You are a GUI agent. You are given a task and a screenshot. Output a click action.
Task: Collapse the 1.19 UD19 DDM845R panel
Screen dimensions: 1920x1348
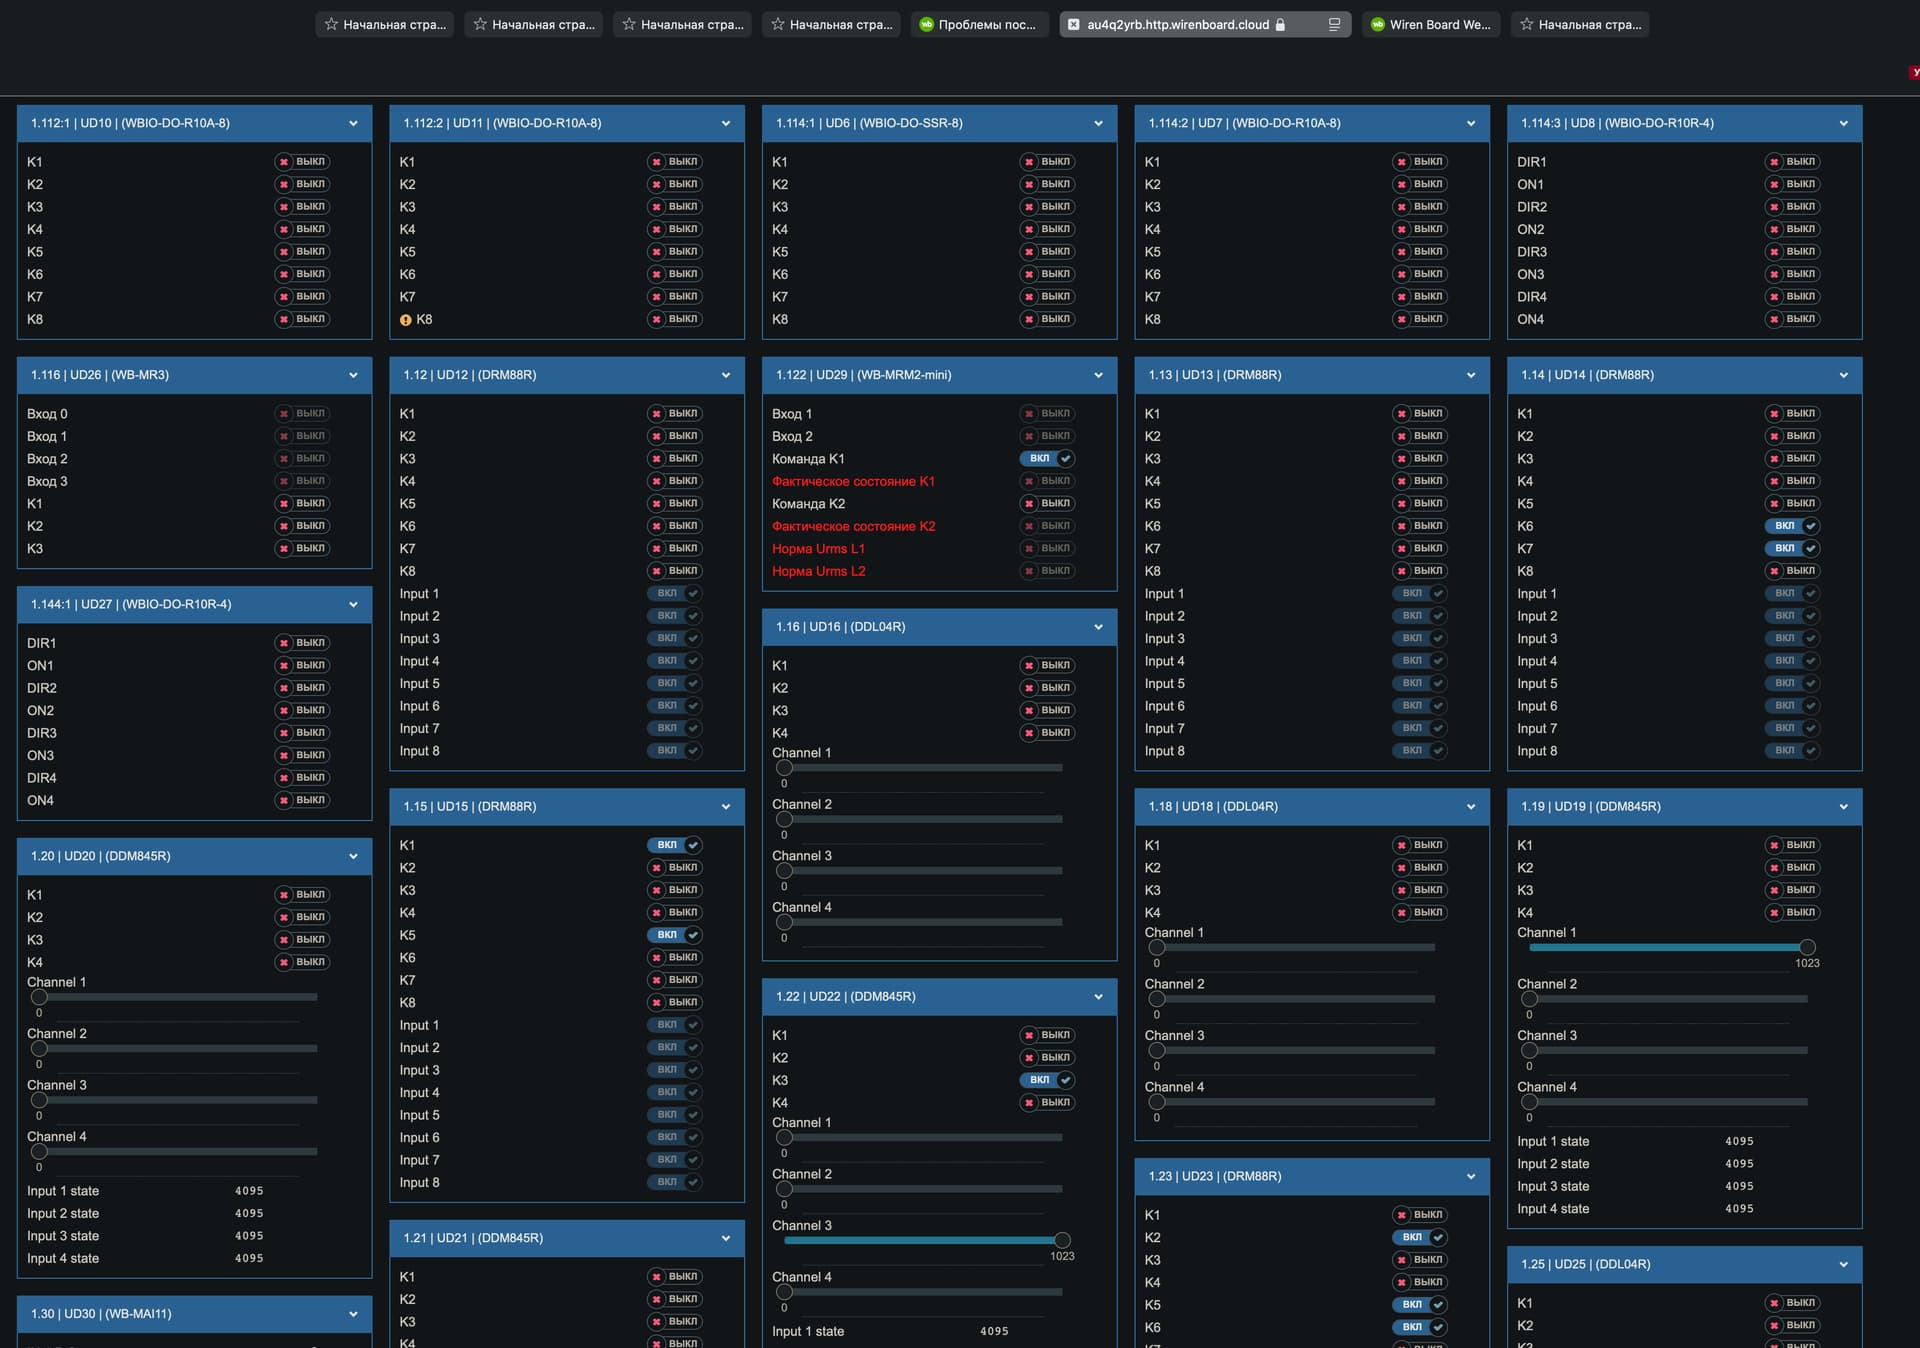pos(1843,807)
